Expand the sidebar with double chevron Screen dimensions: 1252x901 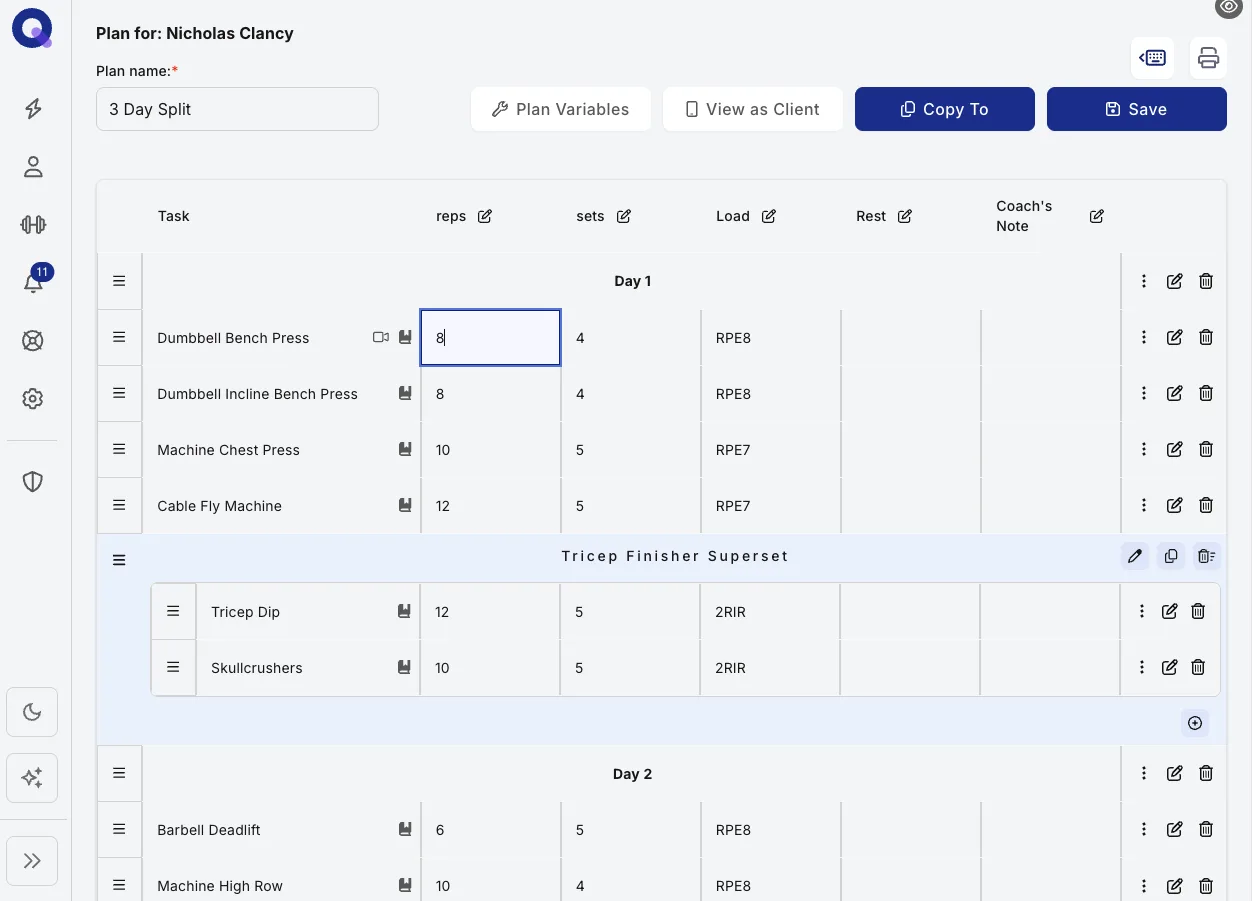(x=32, y=861)
